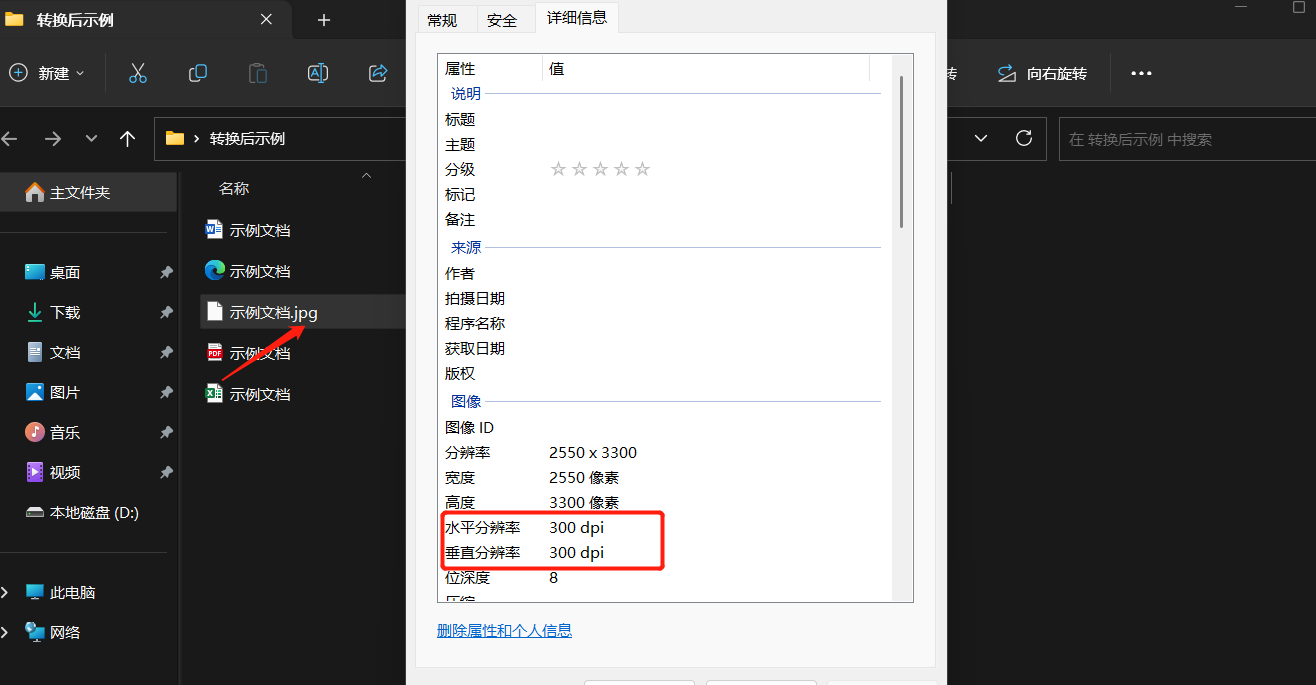
Task: Open 文档 in the sidebar
Action: click(65, 352)
